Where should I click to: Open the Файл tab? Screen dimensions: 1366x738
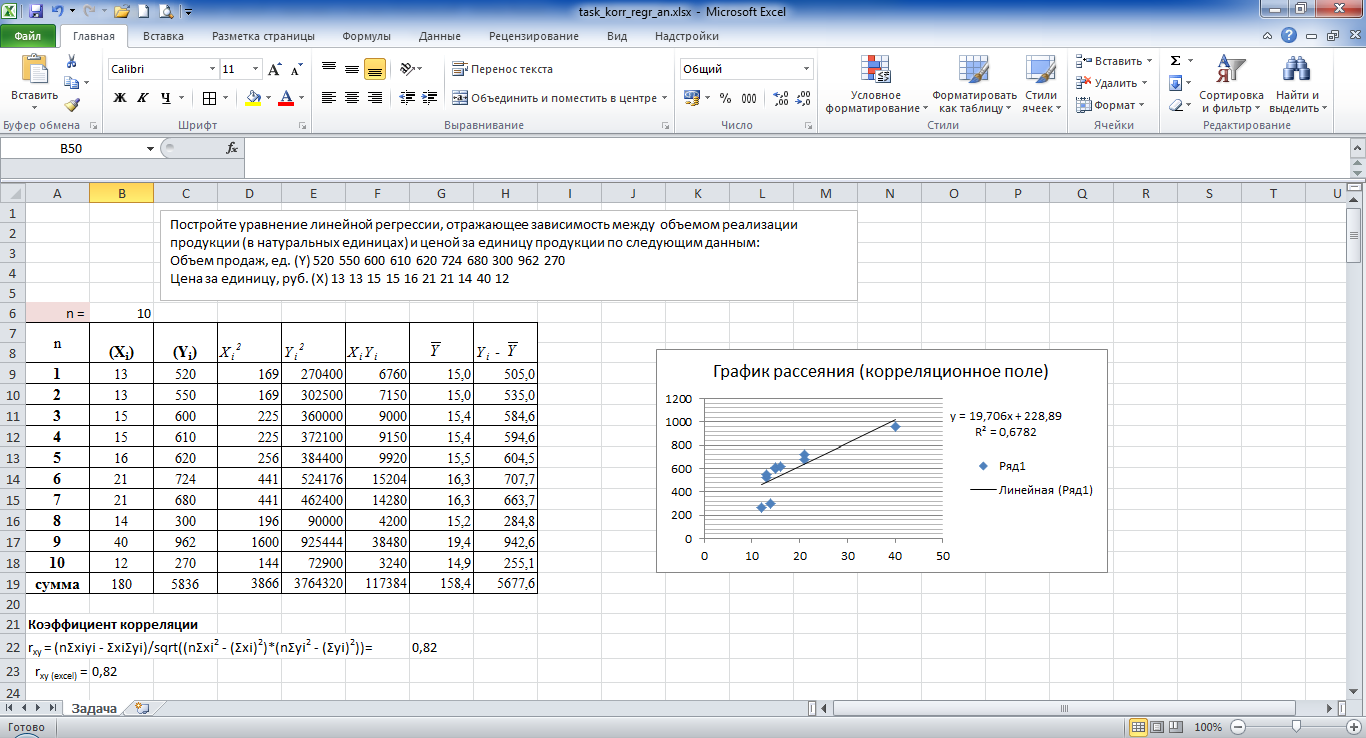(28, 36)
